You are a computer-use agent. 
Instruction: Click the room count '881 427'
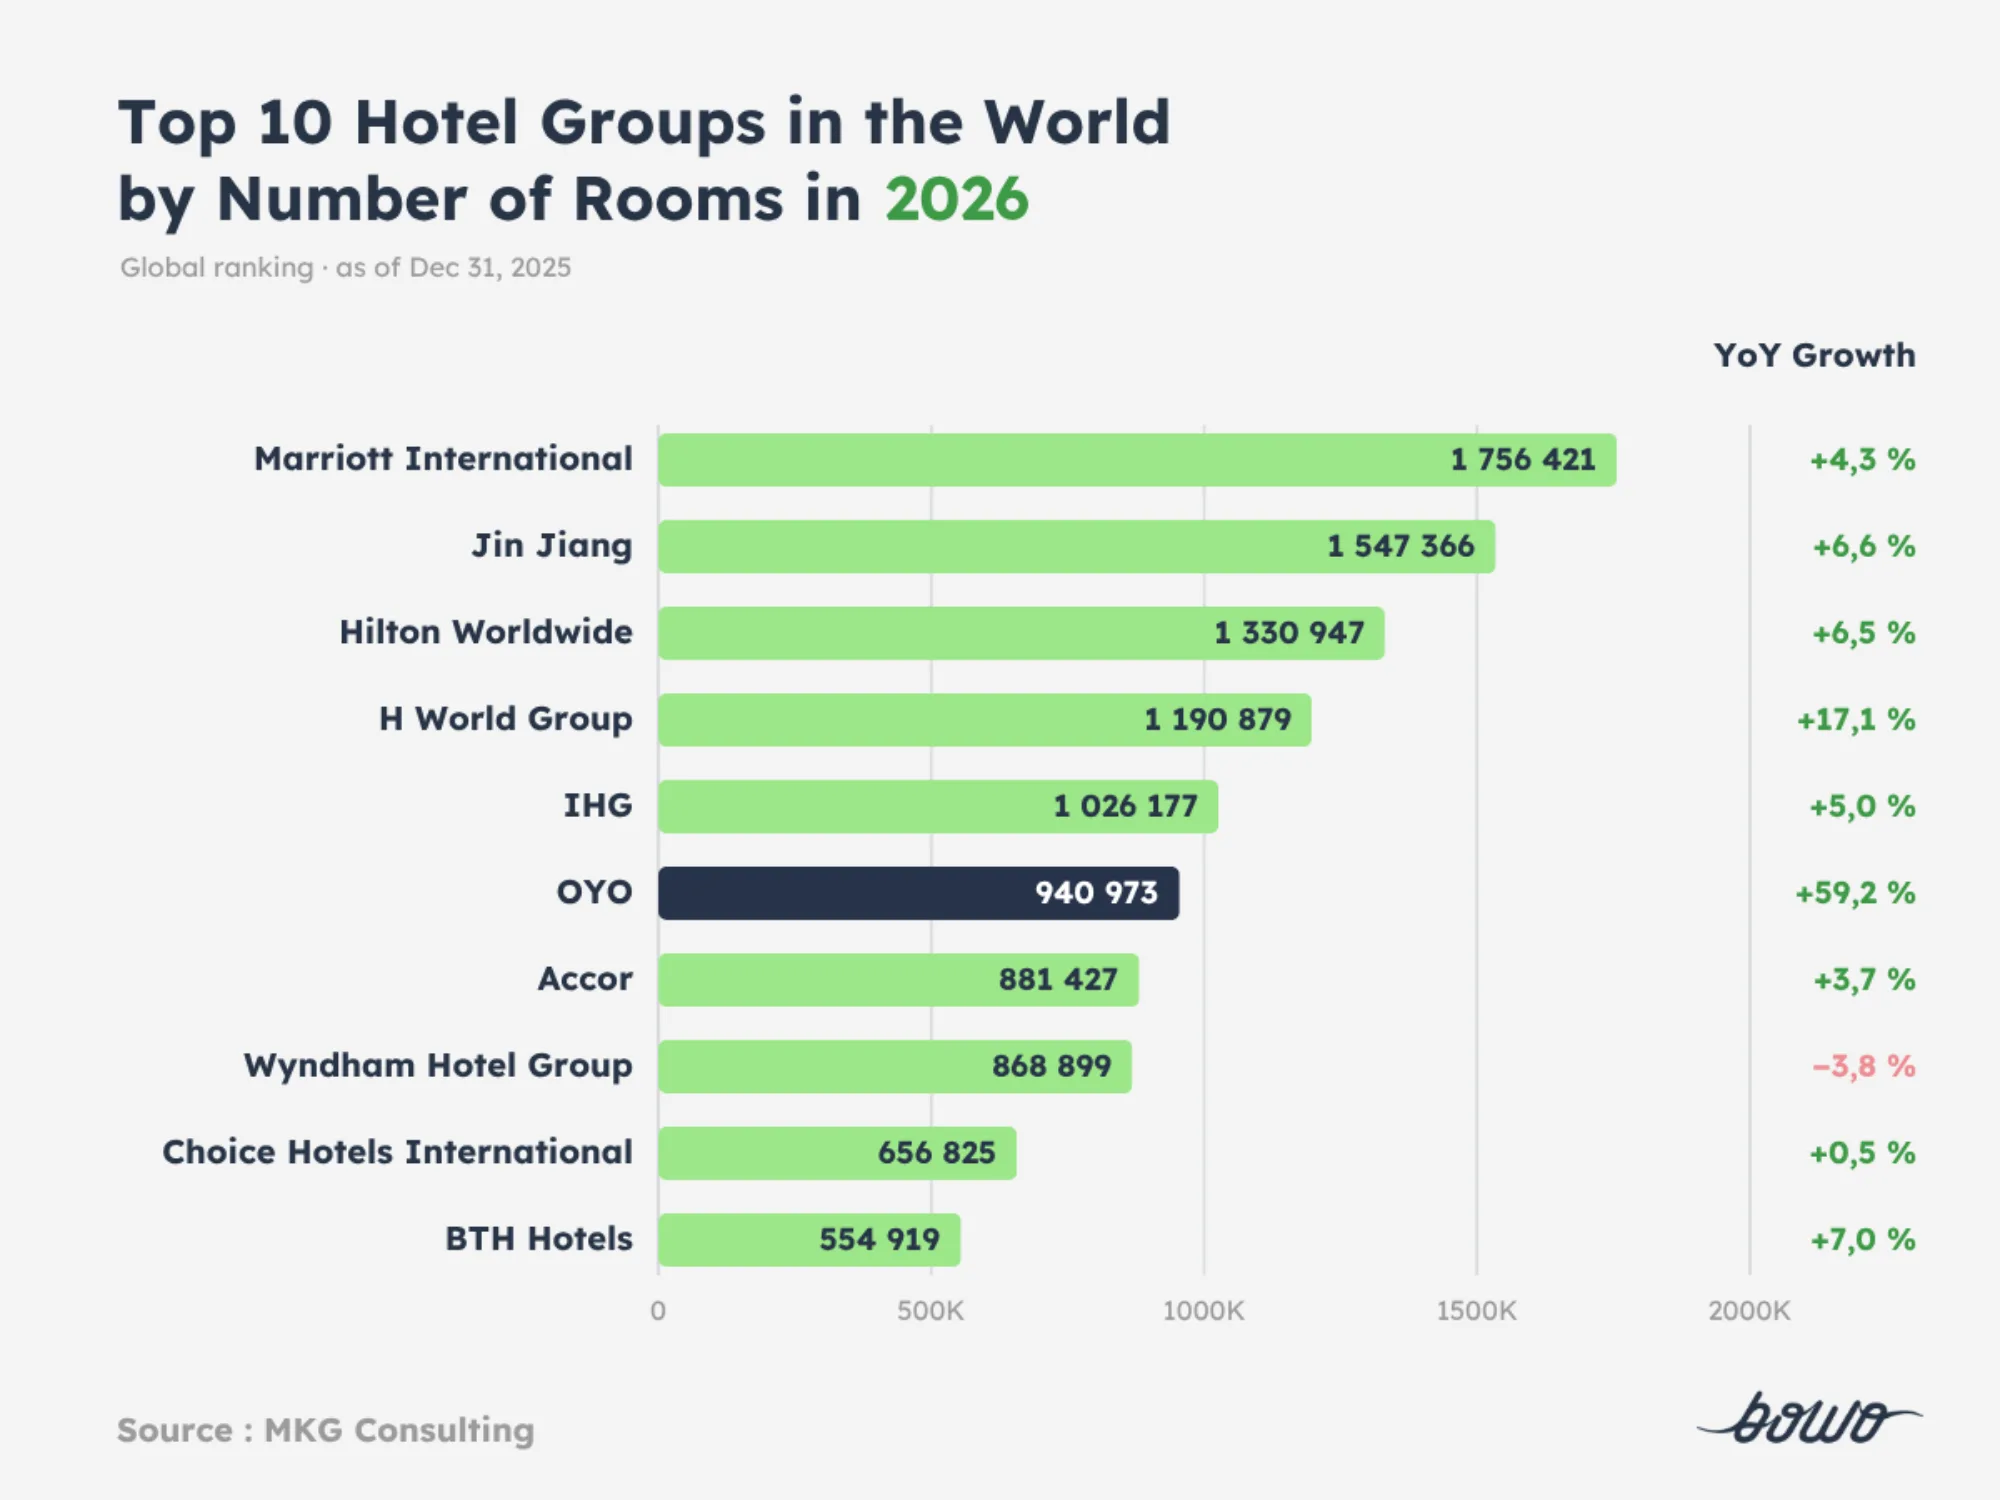coord(1058,979)
